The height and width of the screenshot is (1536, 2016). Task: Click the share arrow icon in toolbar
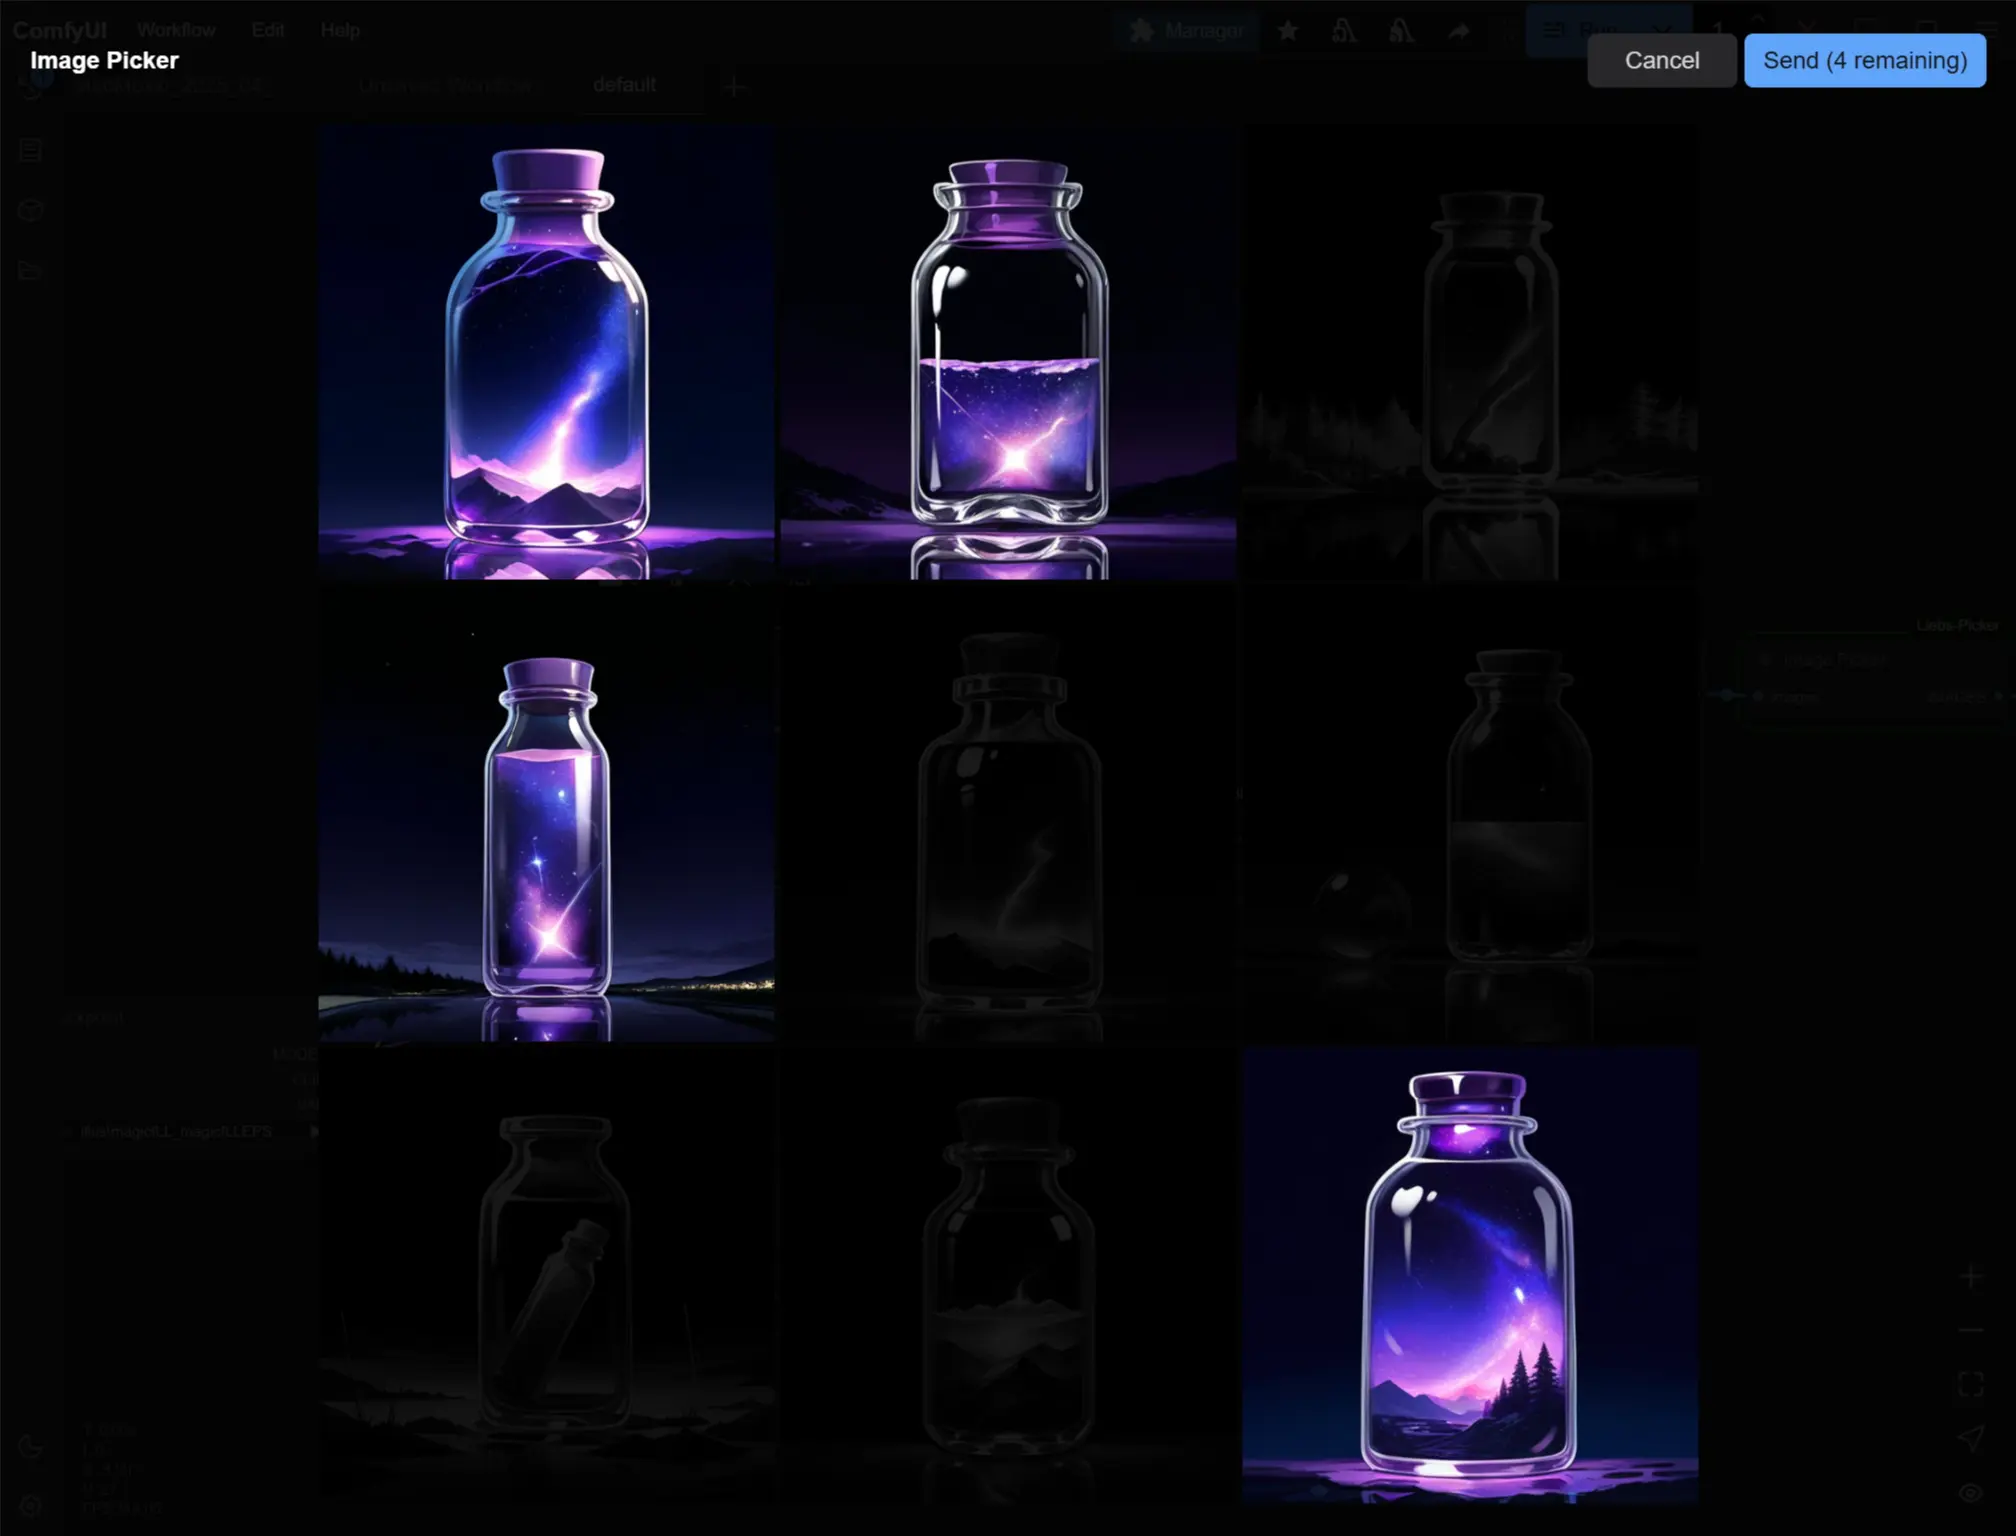(1458, 31)
